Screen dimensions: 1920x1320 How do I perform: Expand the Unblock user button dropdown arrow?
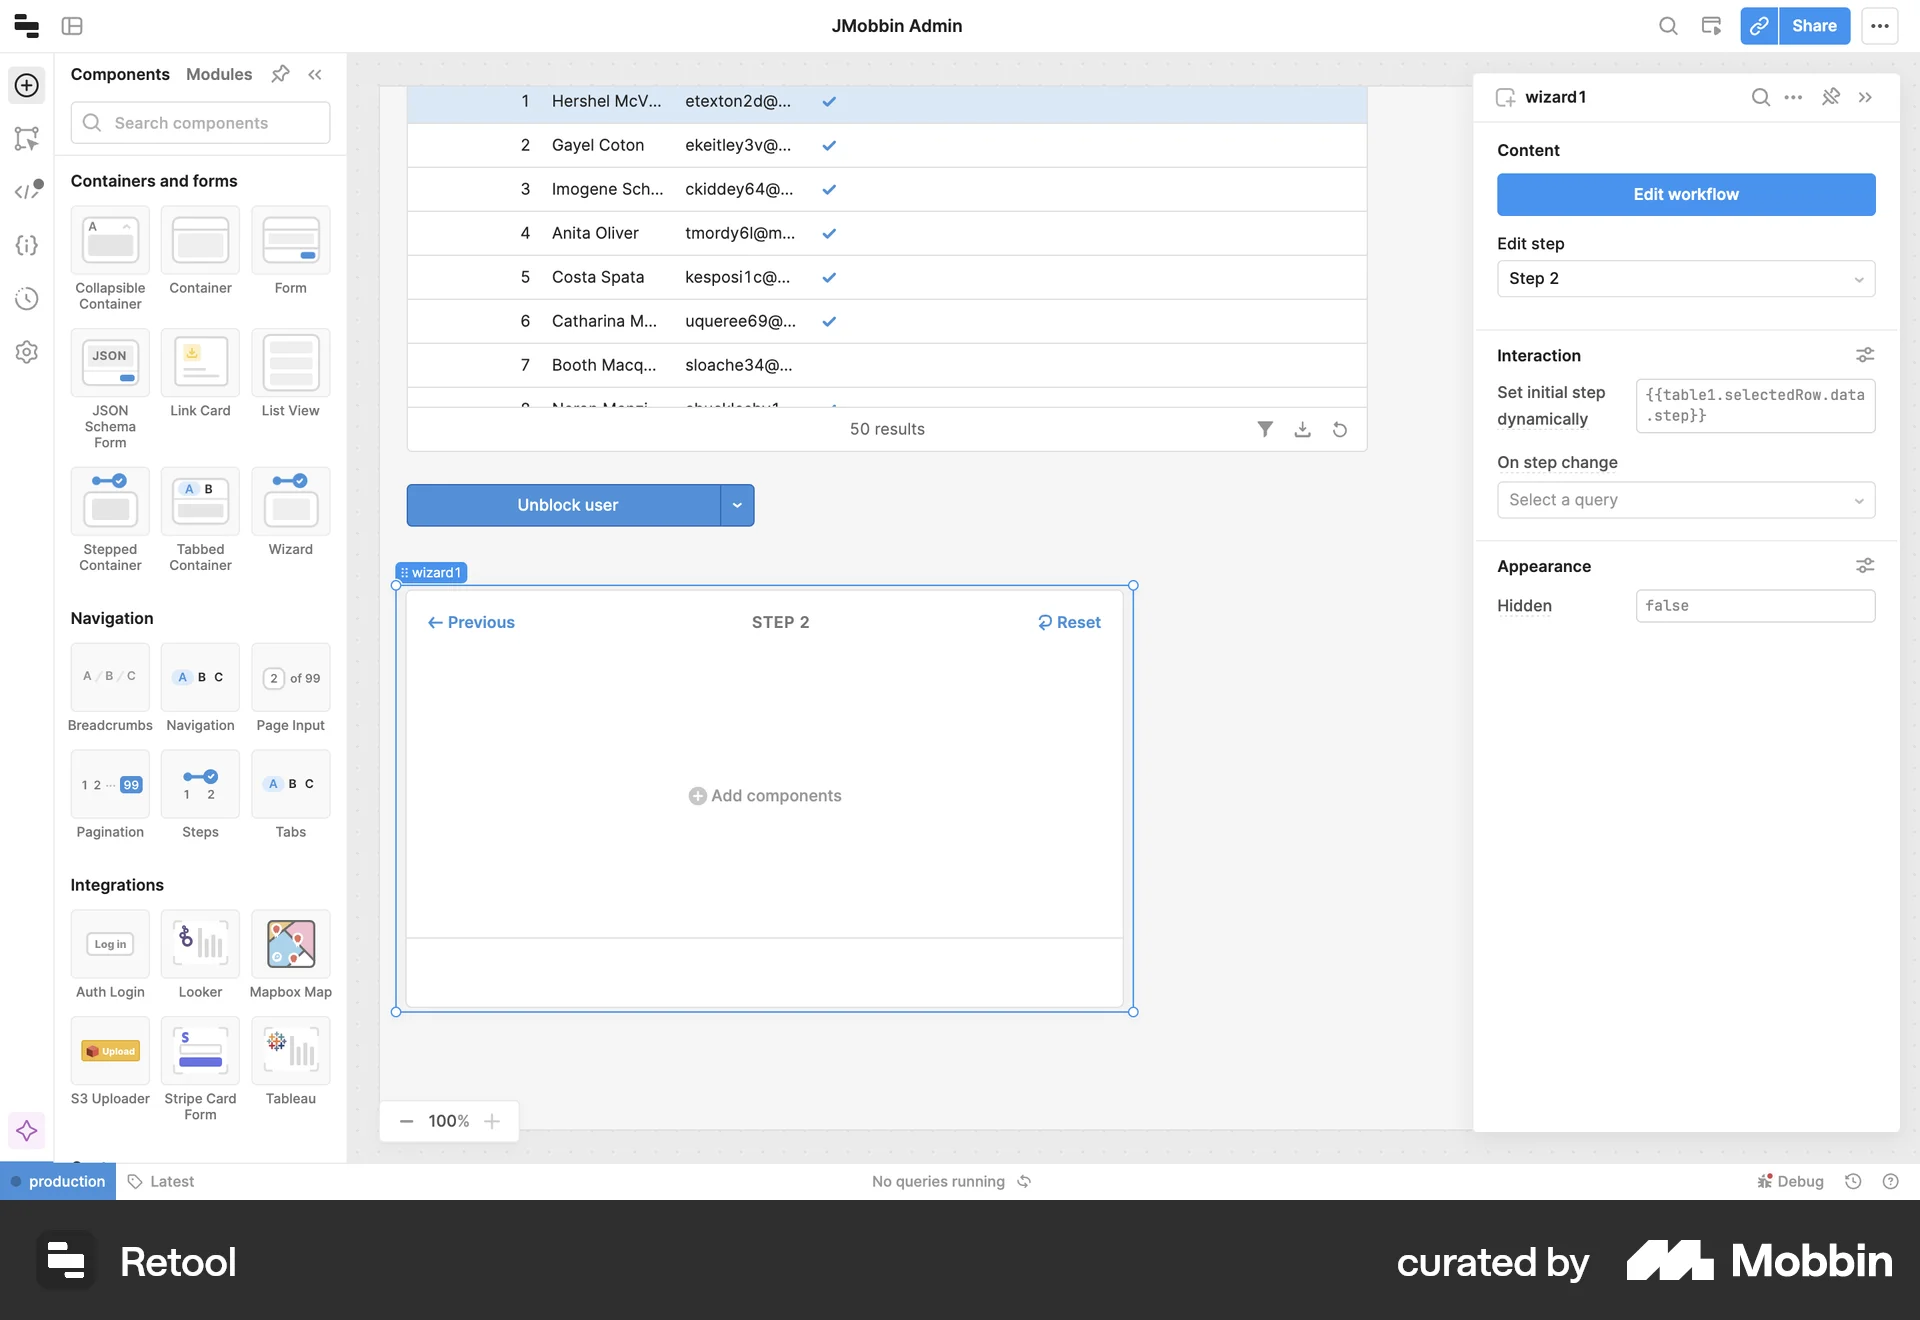[737, 505]
